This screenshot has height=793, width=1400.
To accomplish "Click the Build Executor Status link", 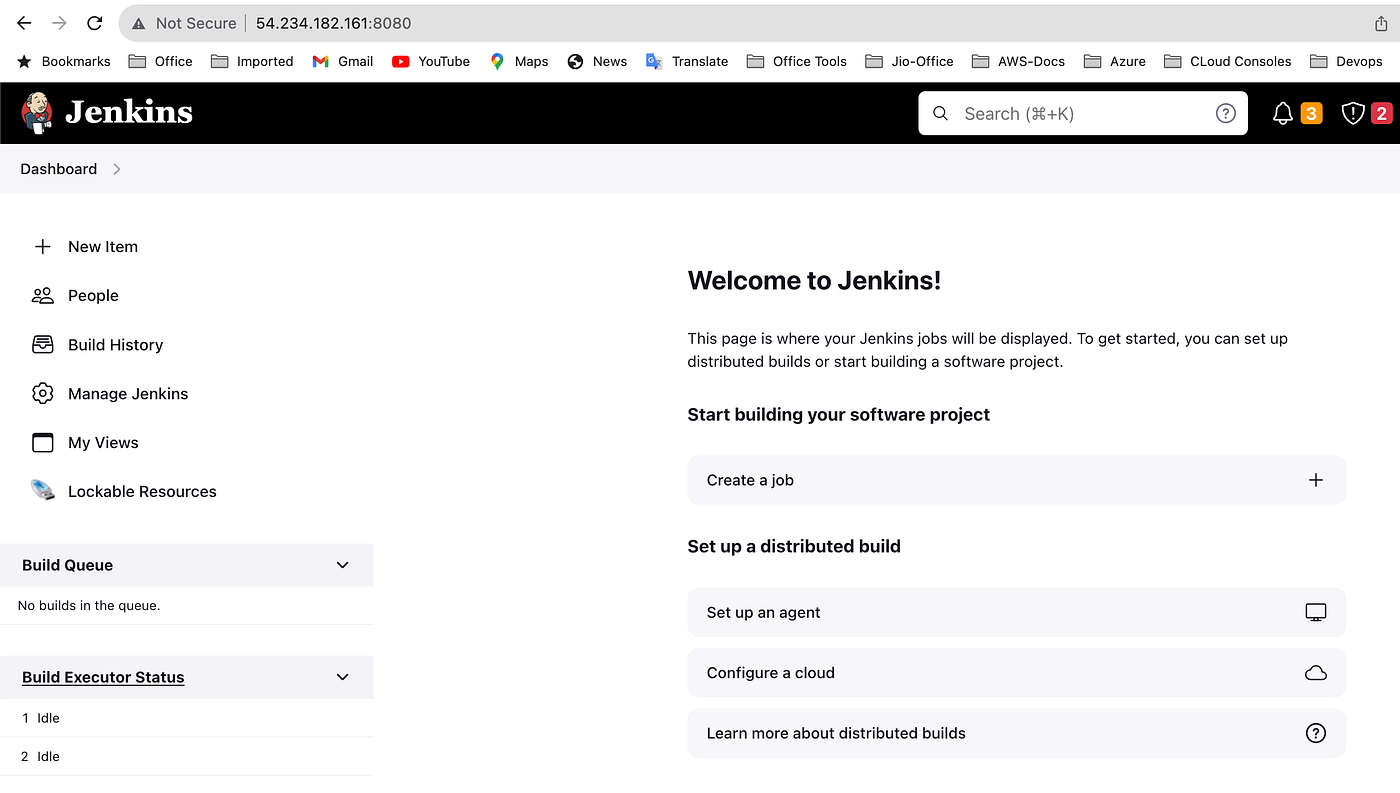I will click(103, 677).
